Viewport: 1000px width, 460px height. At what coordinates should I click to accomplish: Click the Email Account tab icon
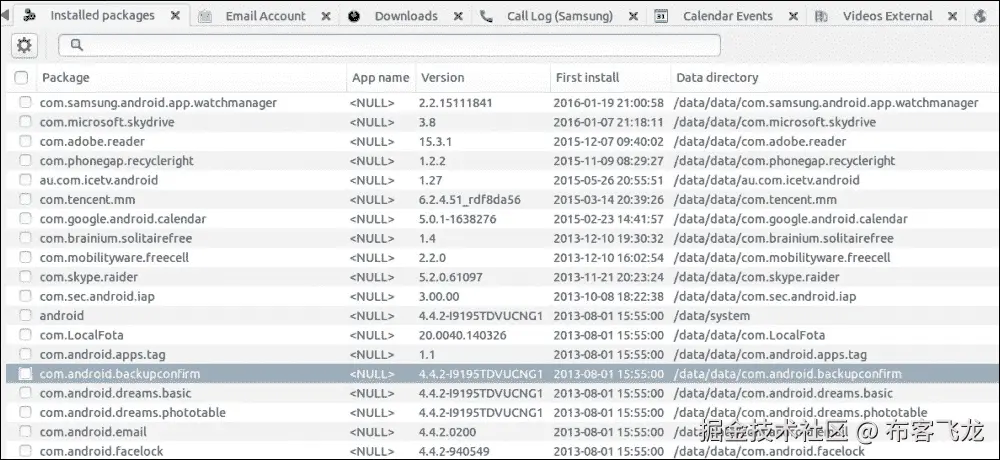click(205, 17)
